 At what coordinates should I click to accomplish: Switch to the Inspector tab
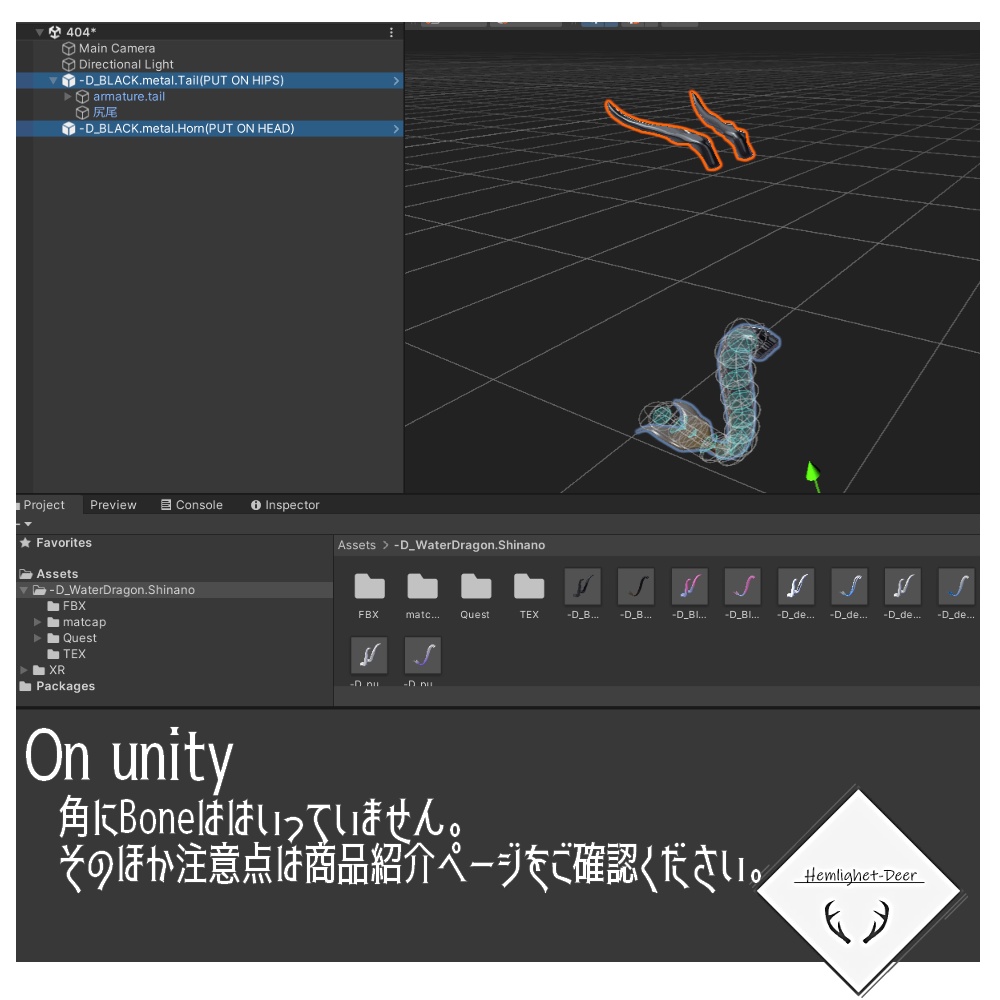point(285,504)
